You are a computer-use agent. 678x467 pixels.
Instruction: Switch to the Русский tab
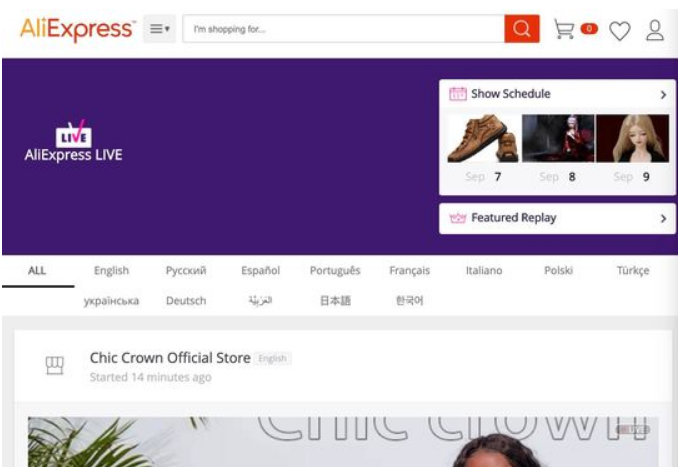point(186,271)
